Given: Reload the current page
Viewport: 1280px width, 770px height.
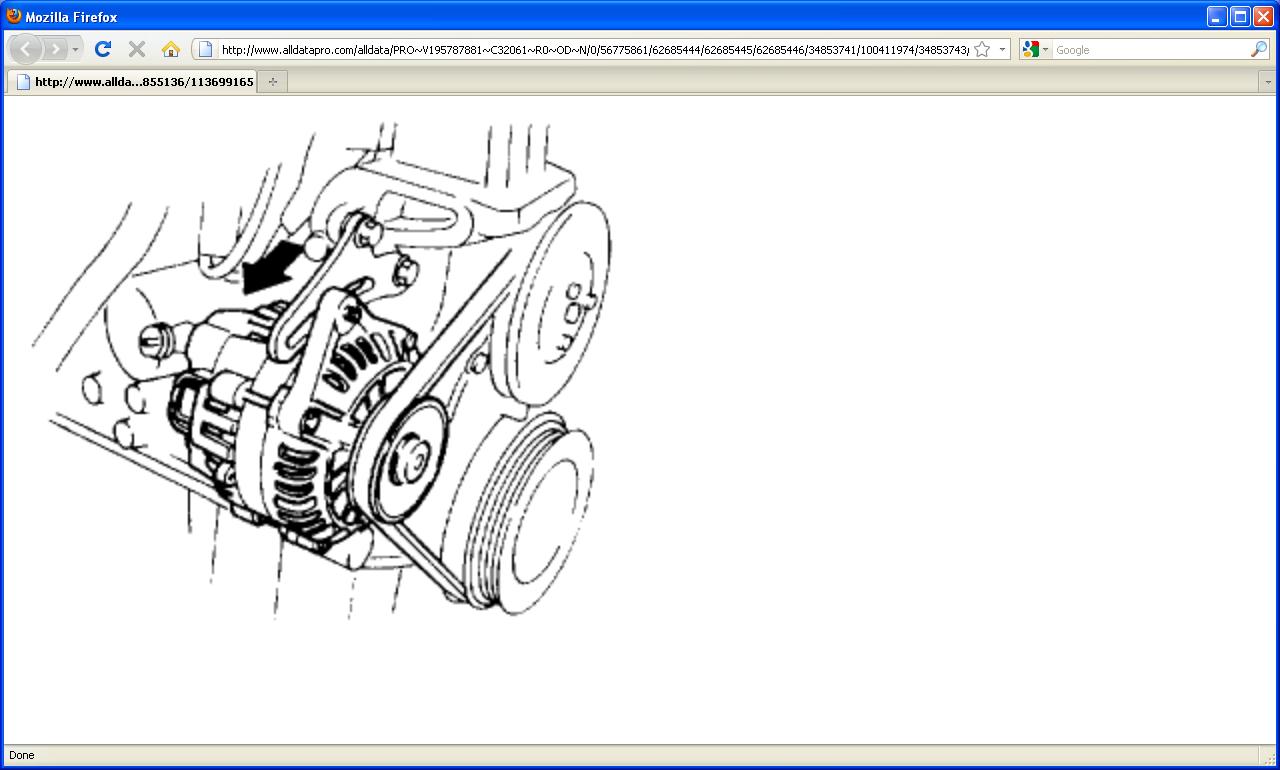Looking at the screenshot, I should [x=102, y=49].
